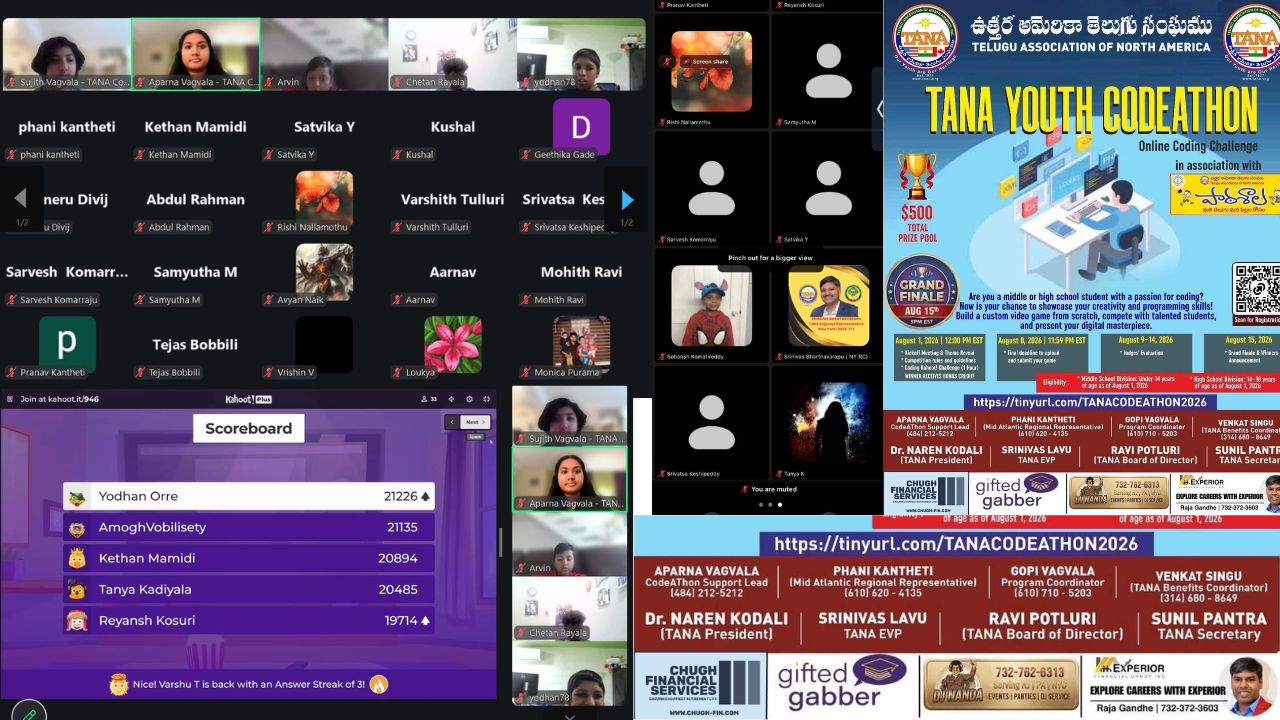This screenshot has width=1280, height=720.
Task: Open the Kahoot menu icon beside Join text
Action: pyautogui.click(x=10, y=398)
